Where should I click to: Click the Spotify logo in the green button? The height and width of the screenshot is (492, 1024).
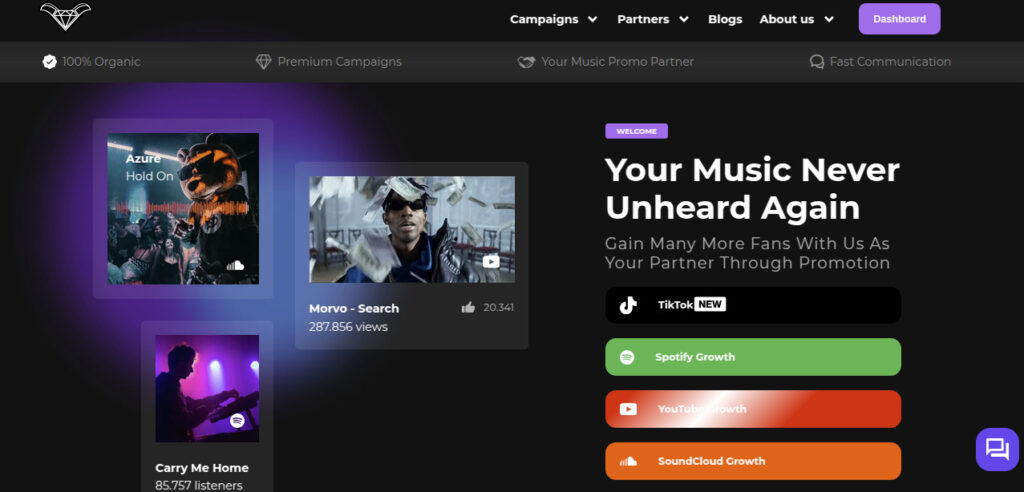point(627,357)
